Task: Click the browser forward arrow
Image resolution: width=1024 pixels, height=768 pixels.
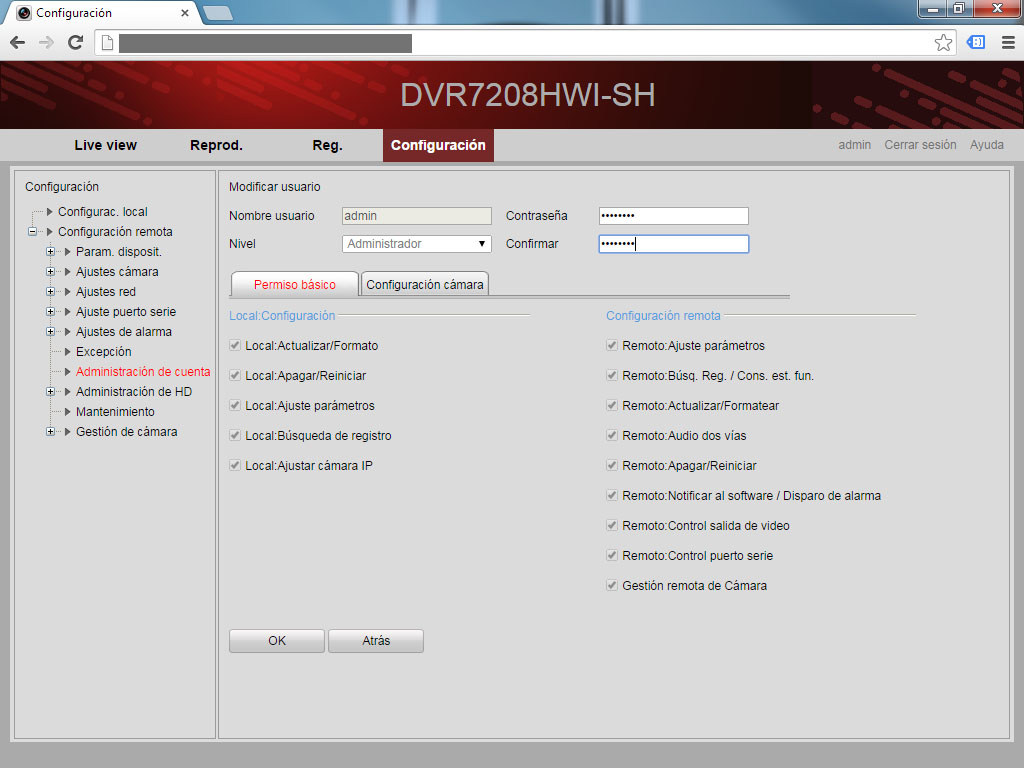Action: click(46, 43)
